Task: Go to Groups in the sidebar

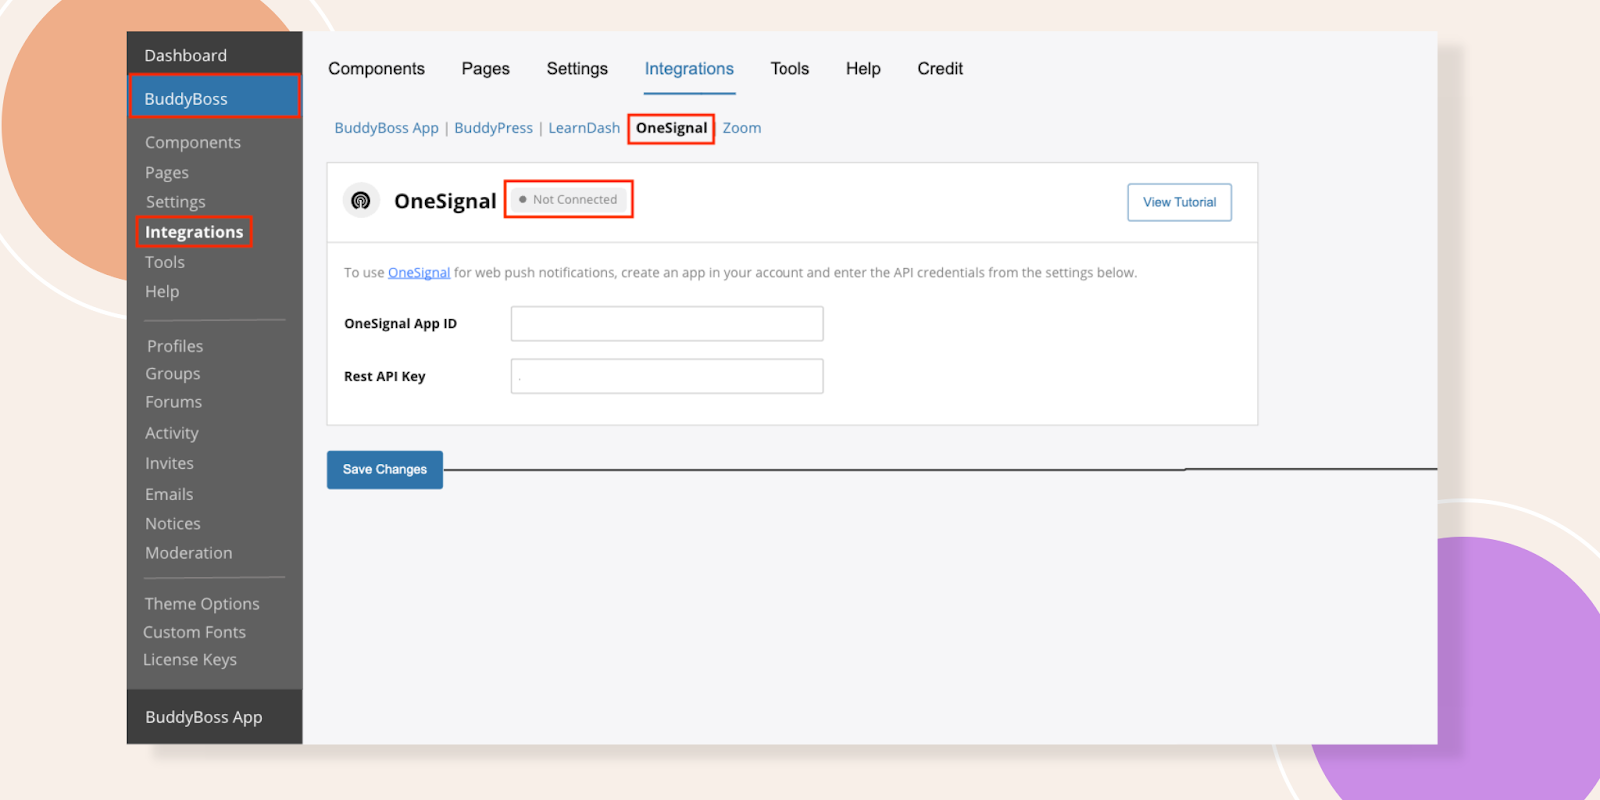Action: [172, 373]
